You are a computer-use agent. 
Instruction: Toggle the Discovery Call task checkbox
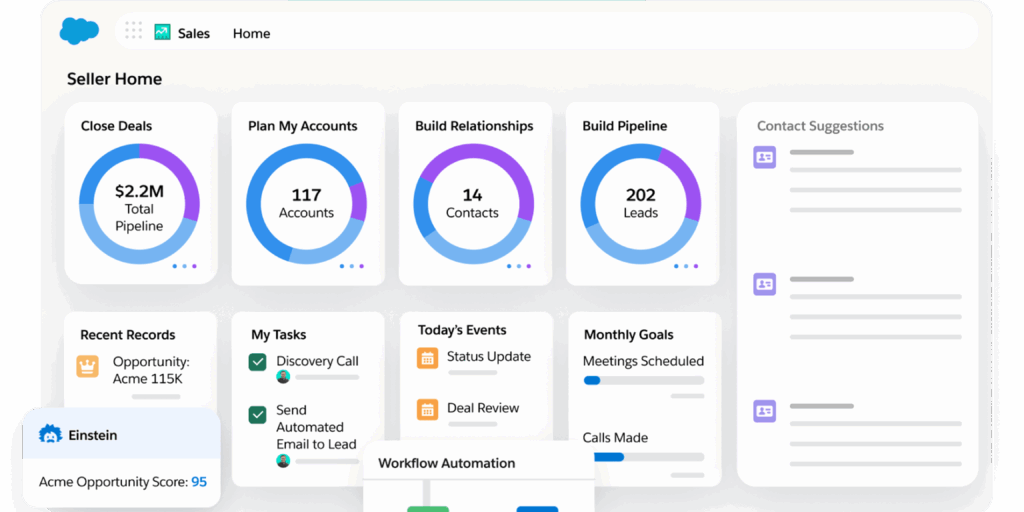258,362
